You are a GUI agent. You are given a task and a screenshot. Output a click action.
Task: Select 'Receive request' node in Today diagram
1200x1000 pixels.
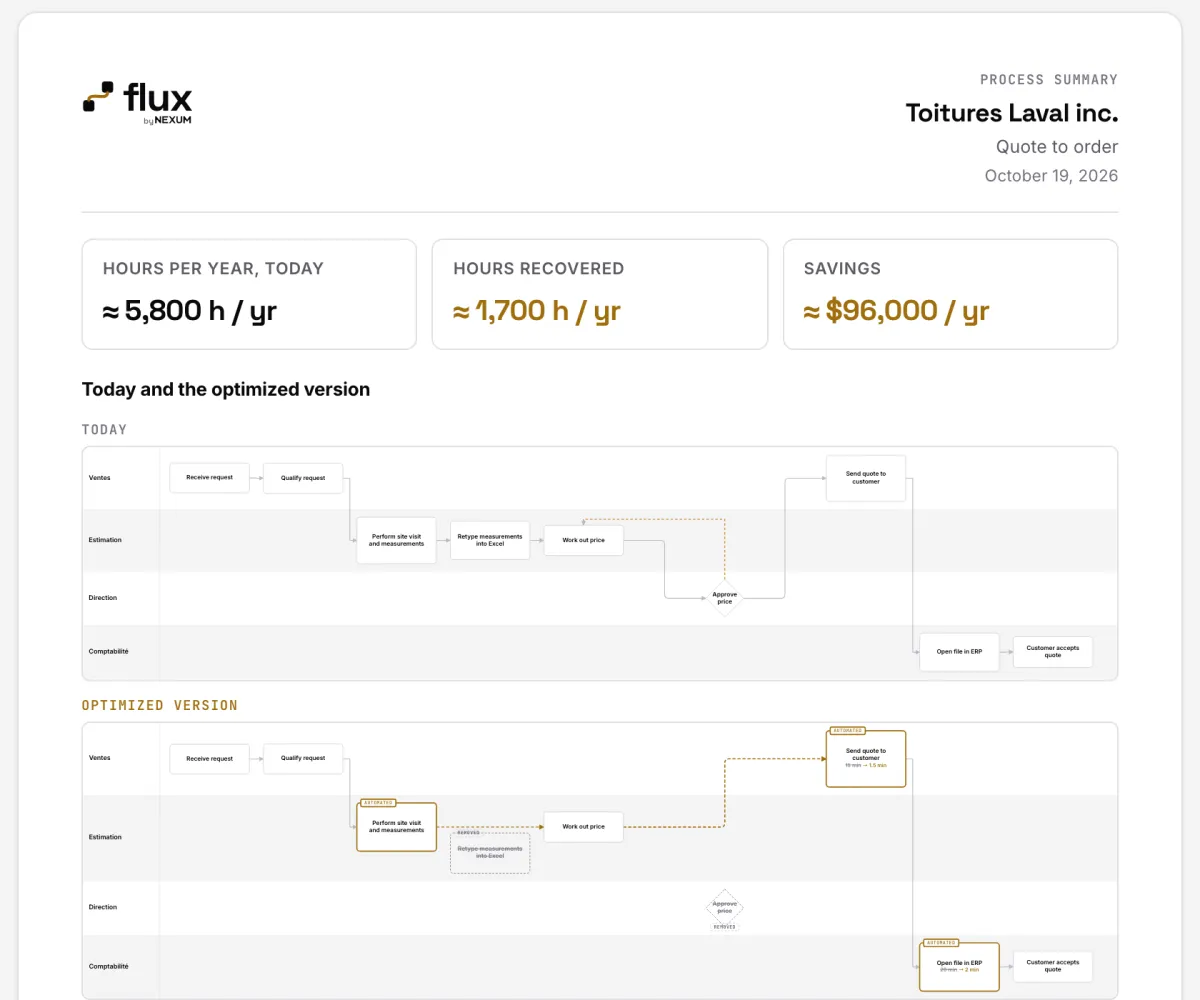pos(209,478)
